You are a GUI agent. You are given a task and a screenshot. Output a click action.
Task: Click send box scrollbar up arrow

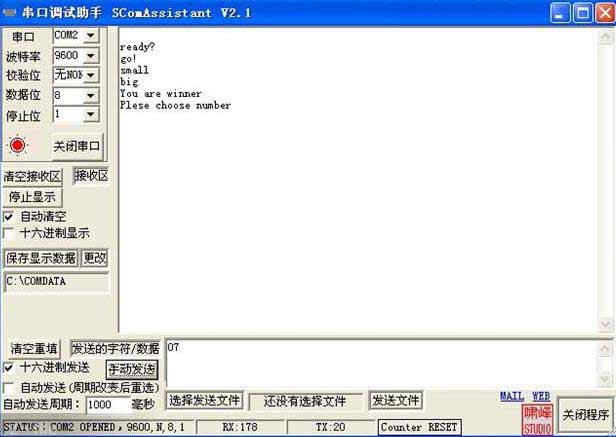pyautogui.click(x=605, y=349)
